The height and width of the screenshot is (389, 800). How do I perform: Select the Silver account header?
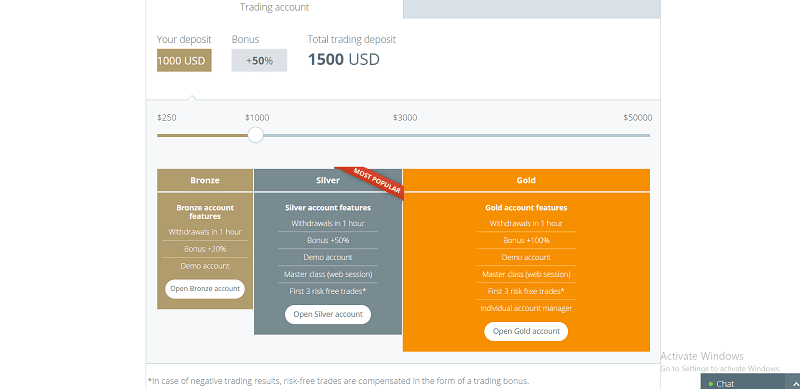tap(328, 180)
